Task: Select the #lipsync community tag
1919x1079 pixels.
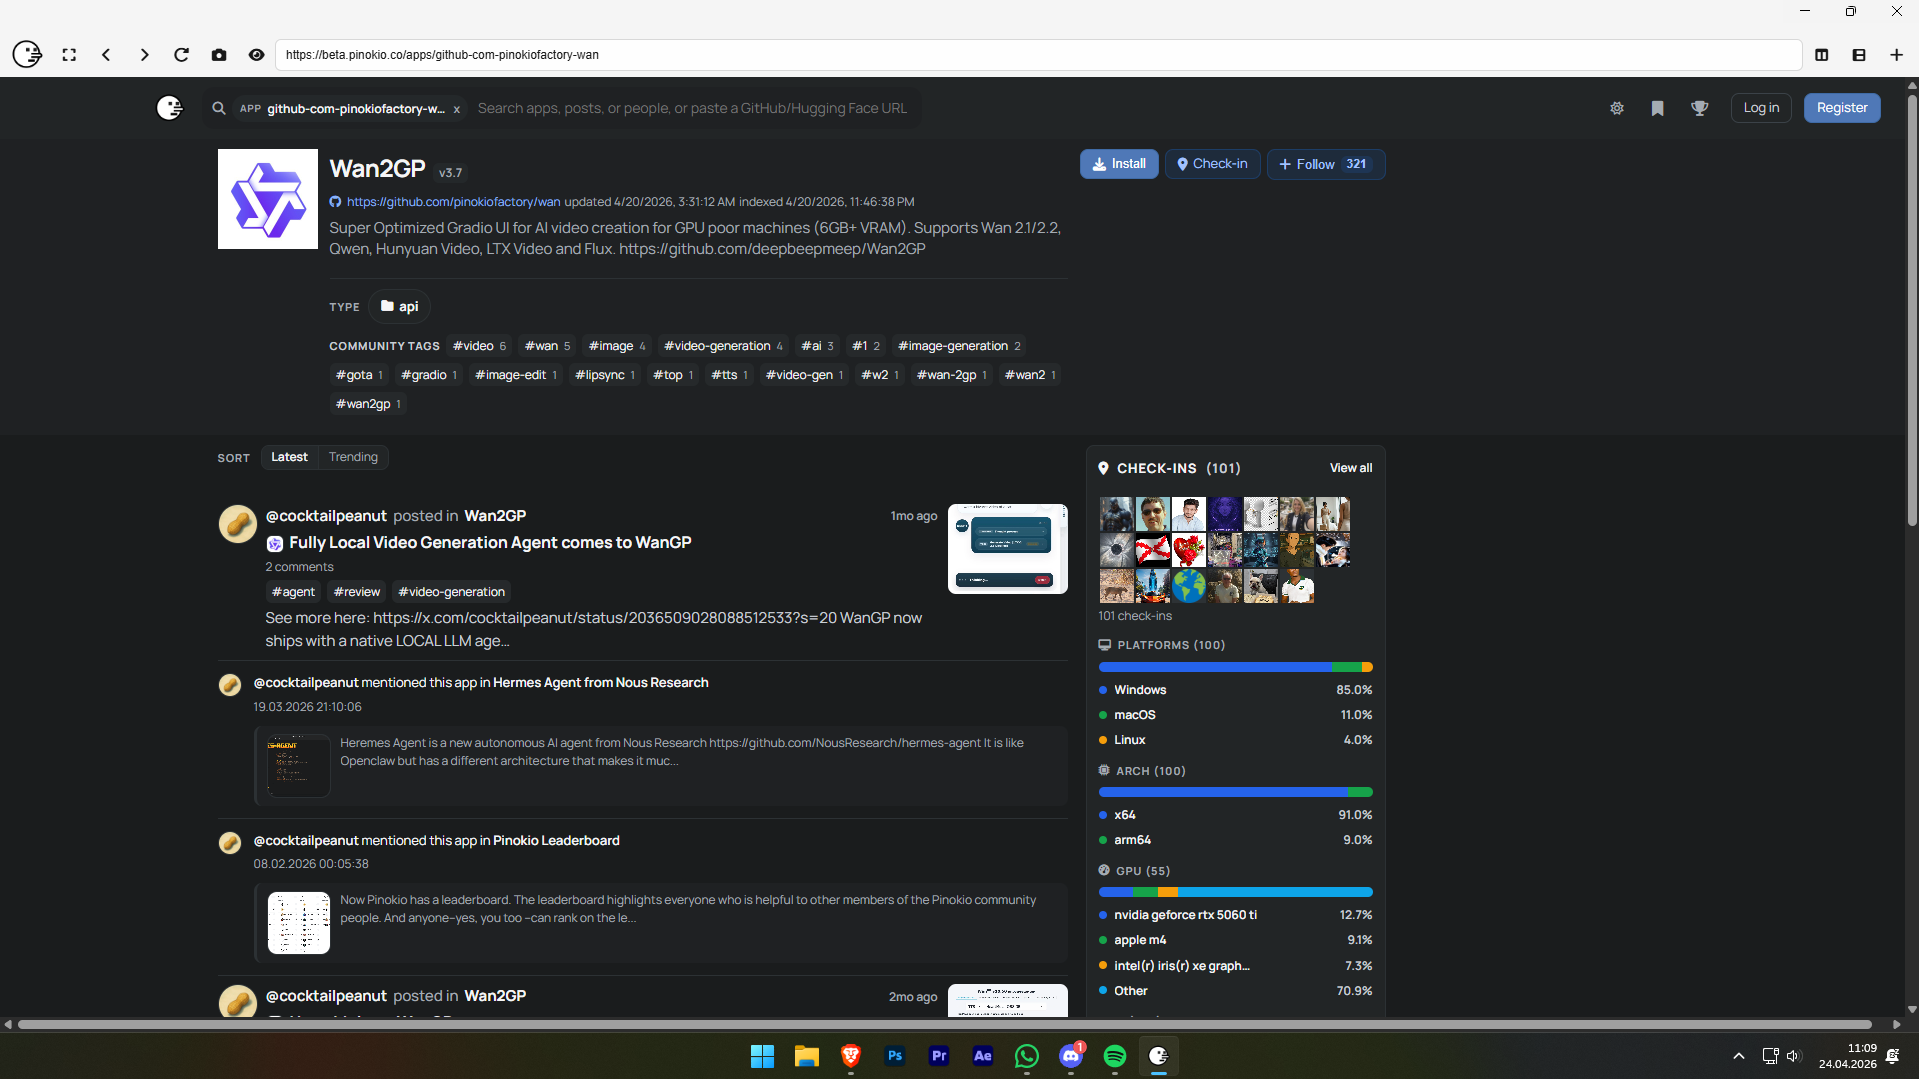Action: coord(605,375)
